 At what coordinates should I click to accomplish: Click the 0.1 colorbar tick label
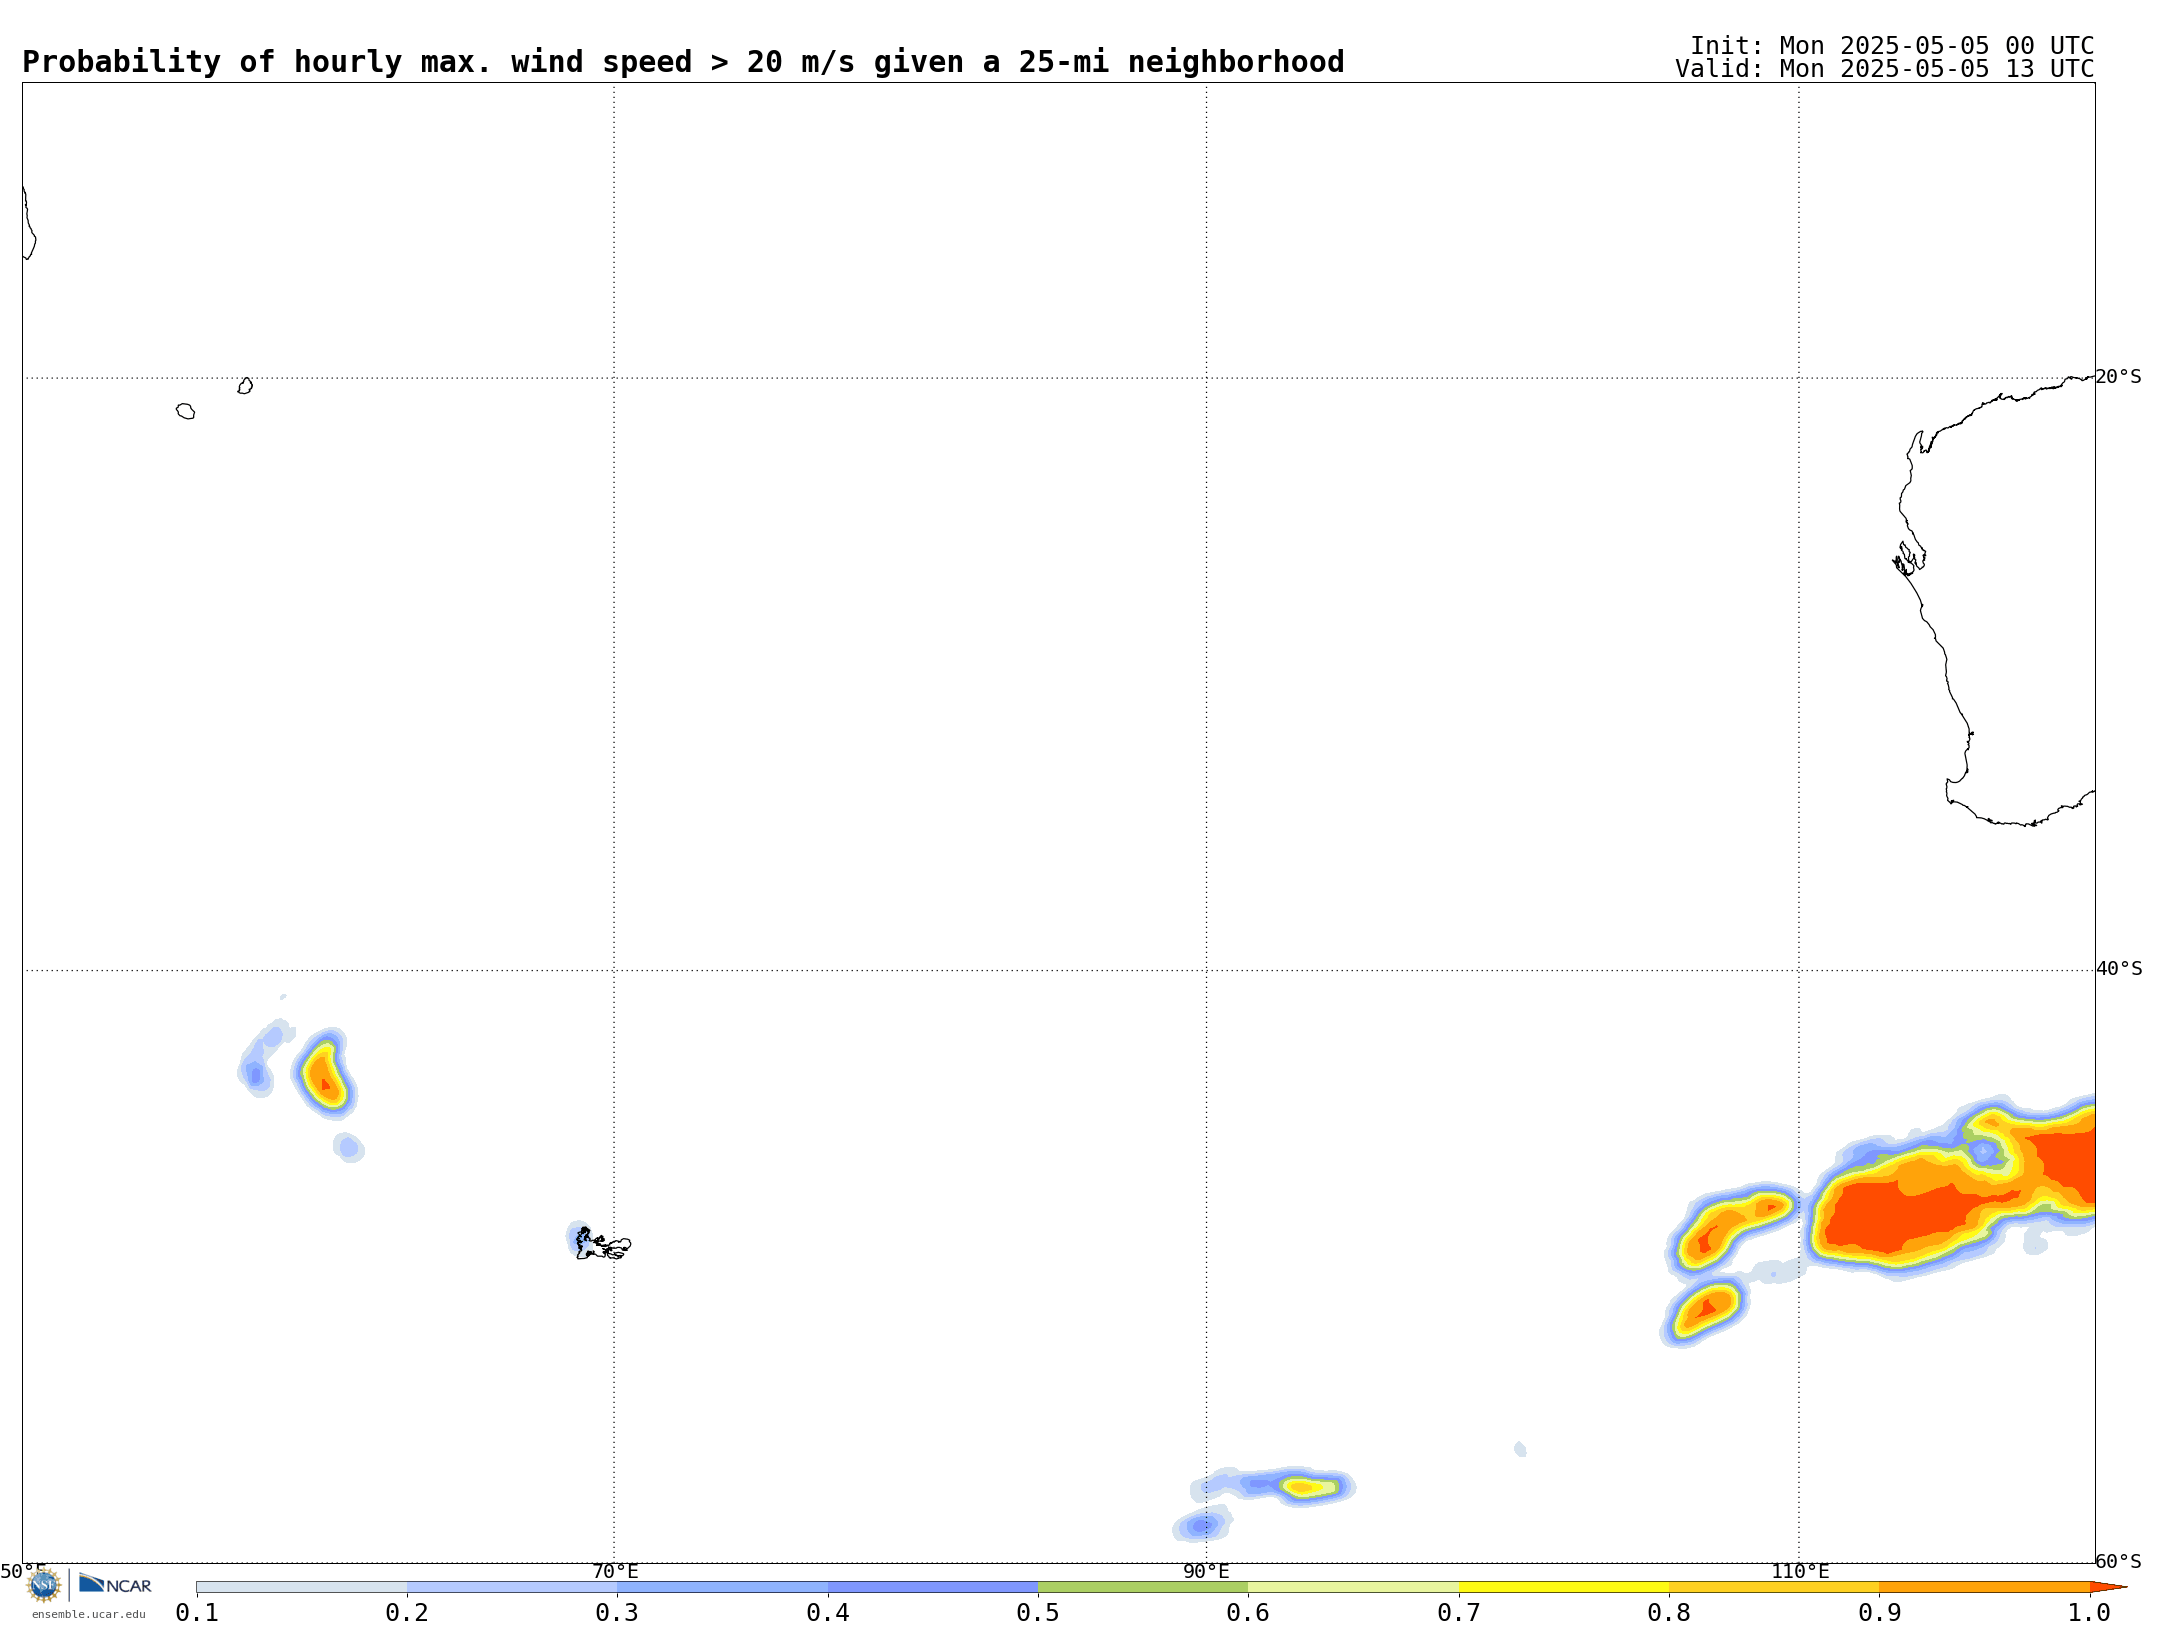[x=197, y=1613]
